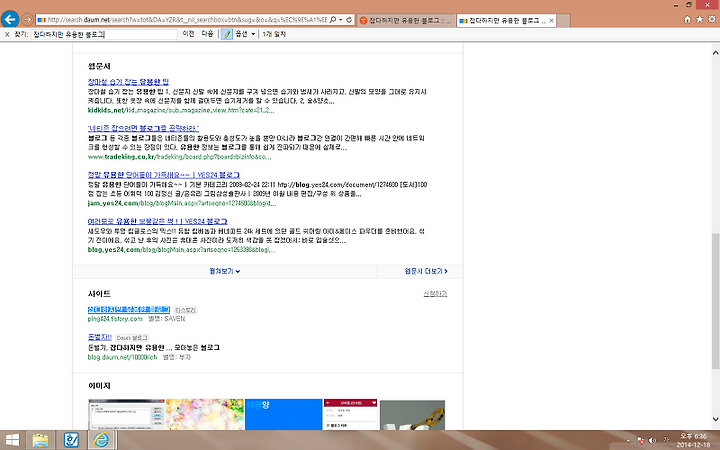This screenshot has height=450, width=720.
Task: Click the red-marked tray icon before the speaker
Action: point(641,440)
